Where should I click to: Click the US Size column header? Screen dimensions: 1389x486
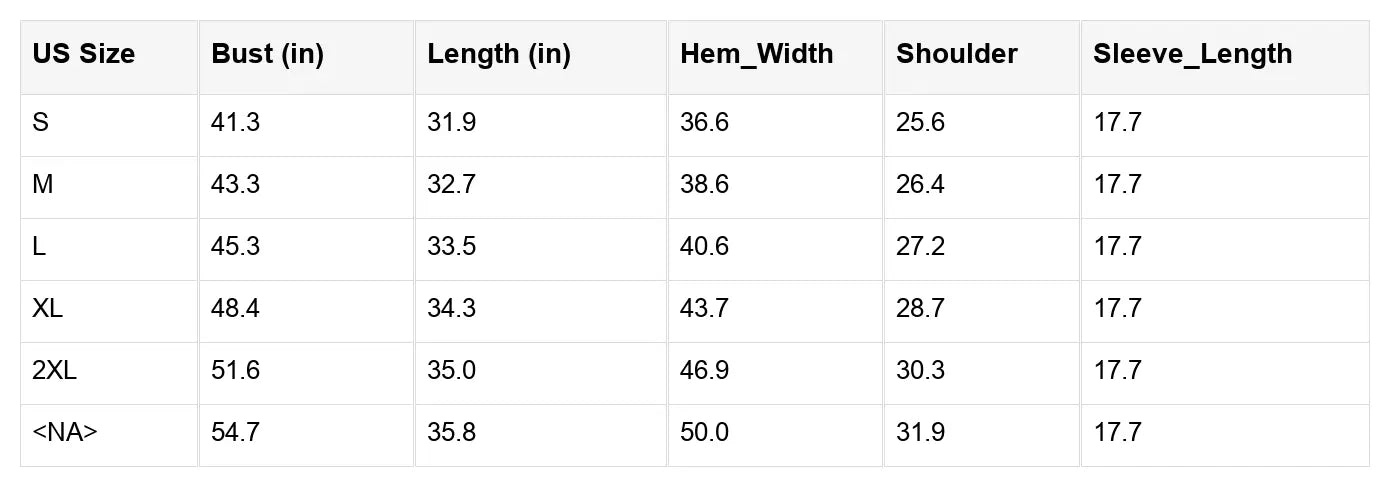tap(109, 57)
